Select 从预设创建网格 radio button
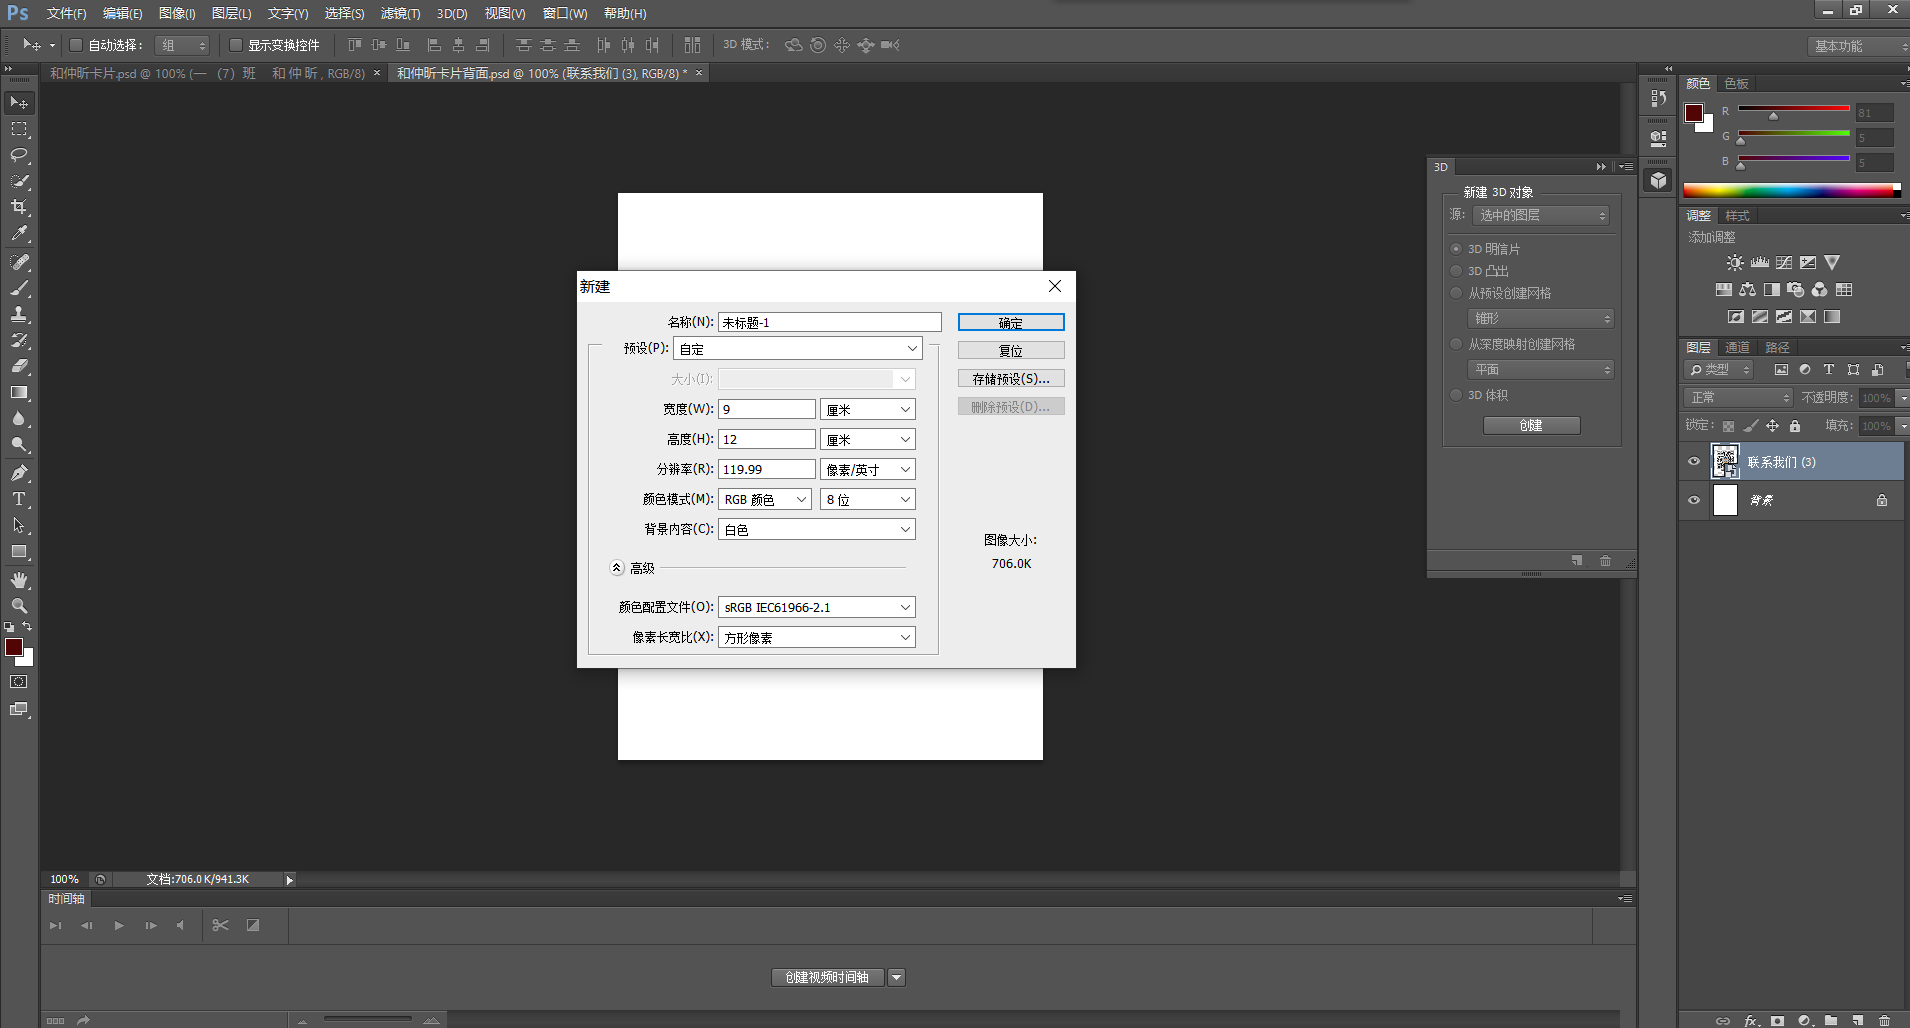Screen dimensions: 1910x1028 [1456, 293]
